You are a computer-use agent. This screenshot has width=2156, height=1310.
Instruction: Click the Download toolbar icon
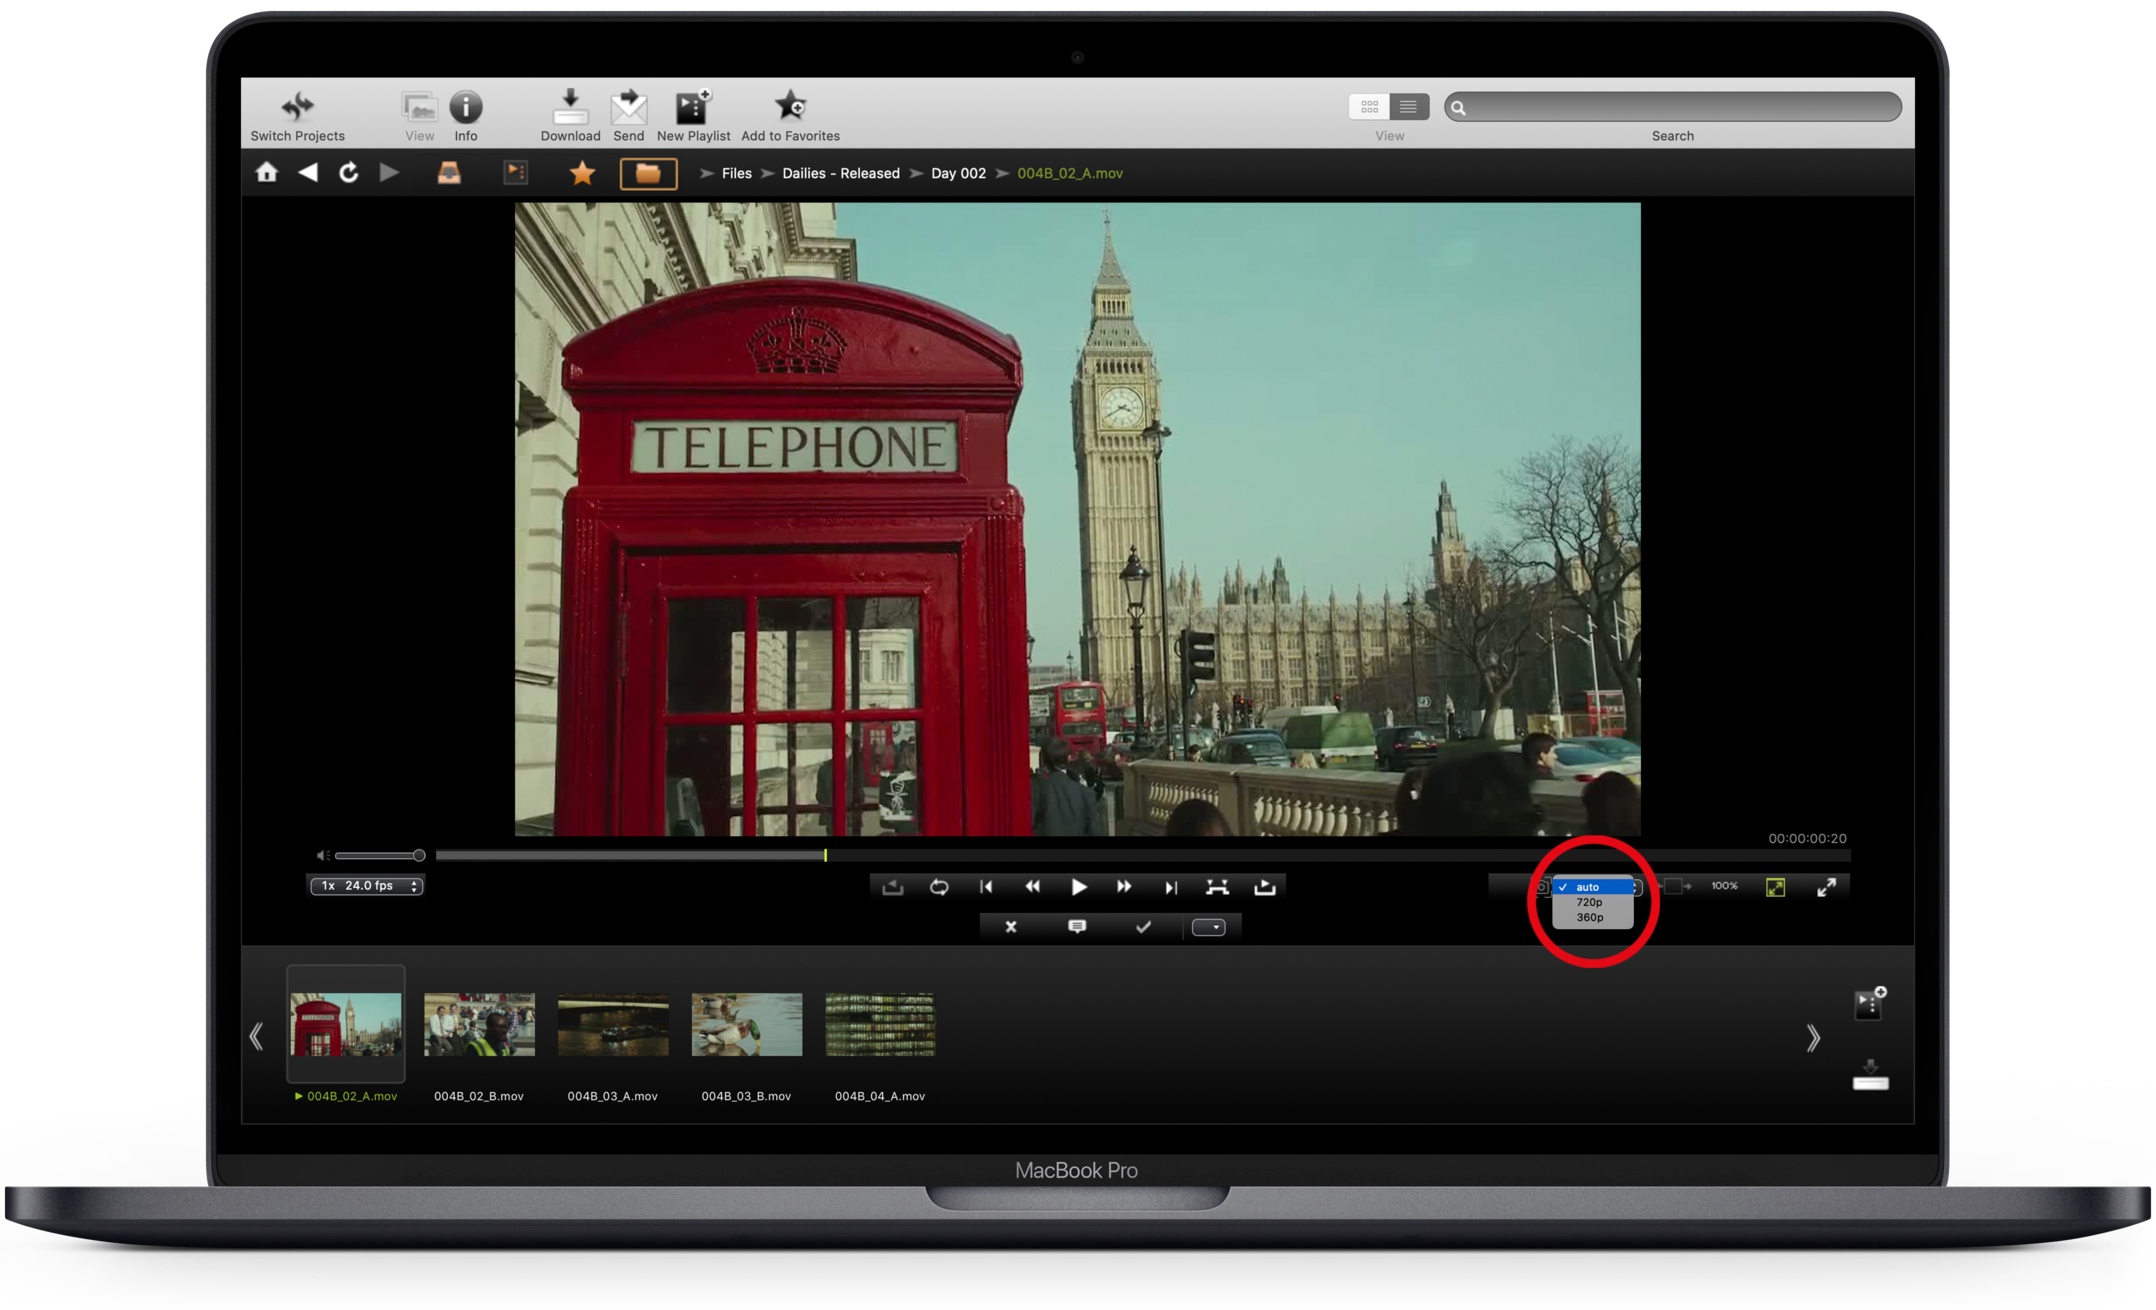(x=570, y=106)
